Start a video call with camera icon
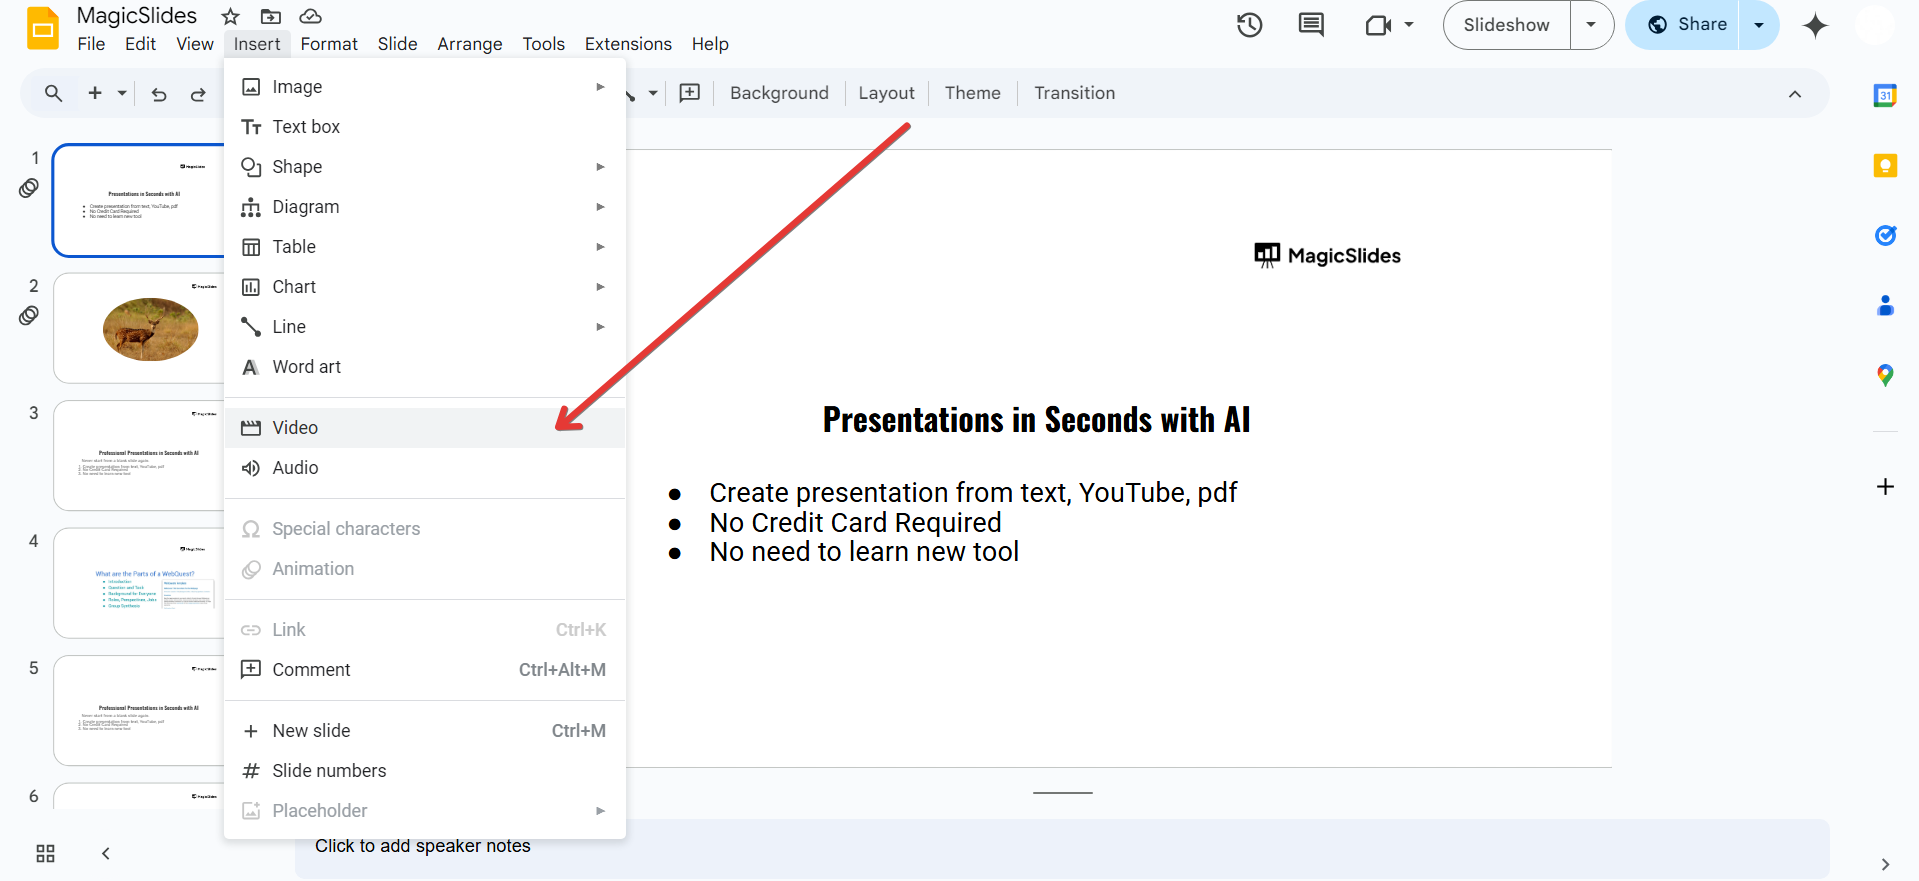Viewport: 1919px width, 881px height. tap(1378, 25)
